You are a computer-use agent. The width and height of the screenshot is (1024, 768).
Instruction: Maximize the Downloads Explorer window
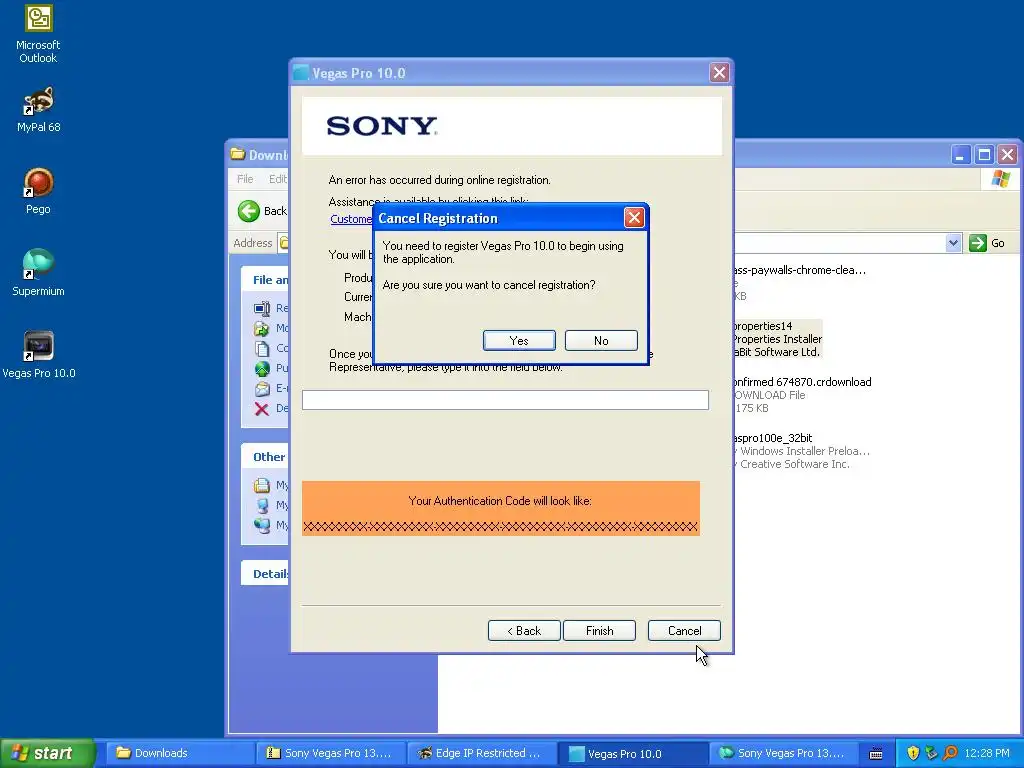point(984,155)
